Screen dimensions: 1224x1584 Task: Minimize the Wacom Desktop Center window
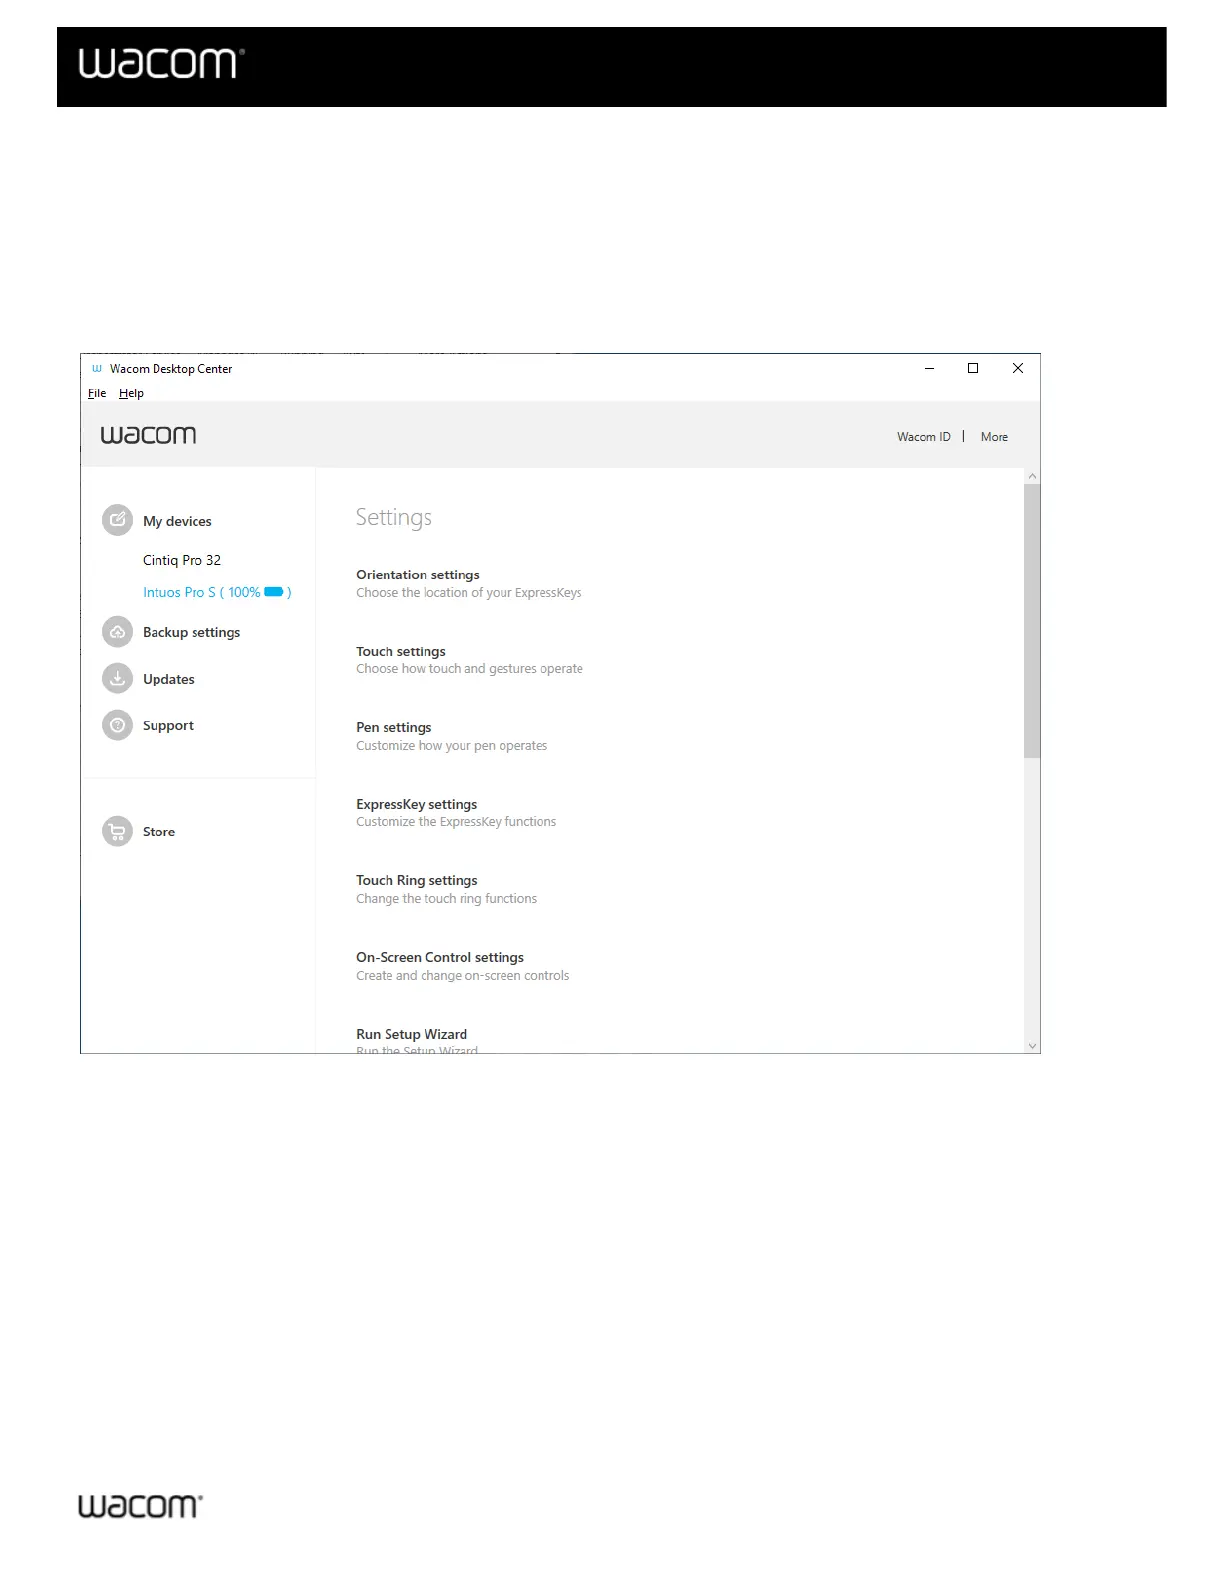929,368
